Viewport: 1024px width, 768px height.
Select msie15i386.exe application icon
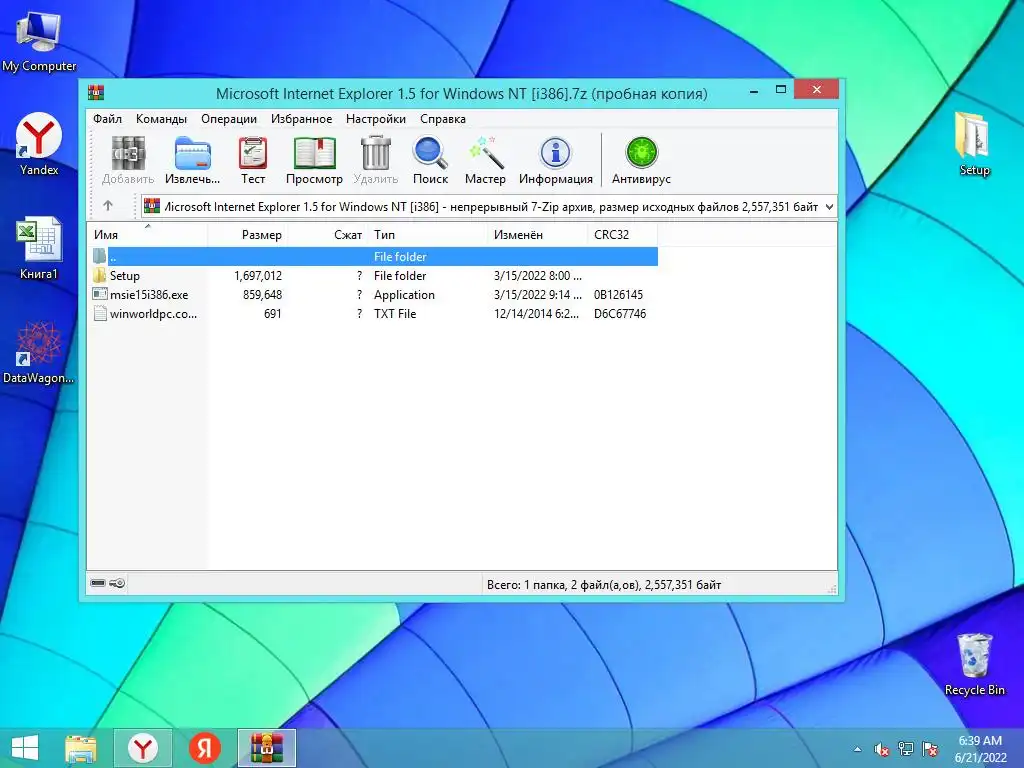click(100, 294)
